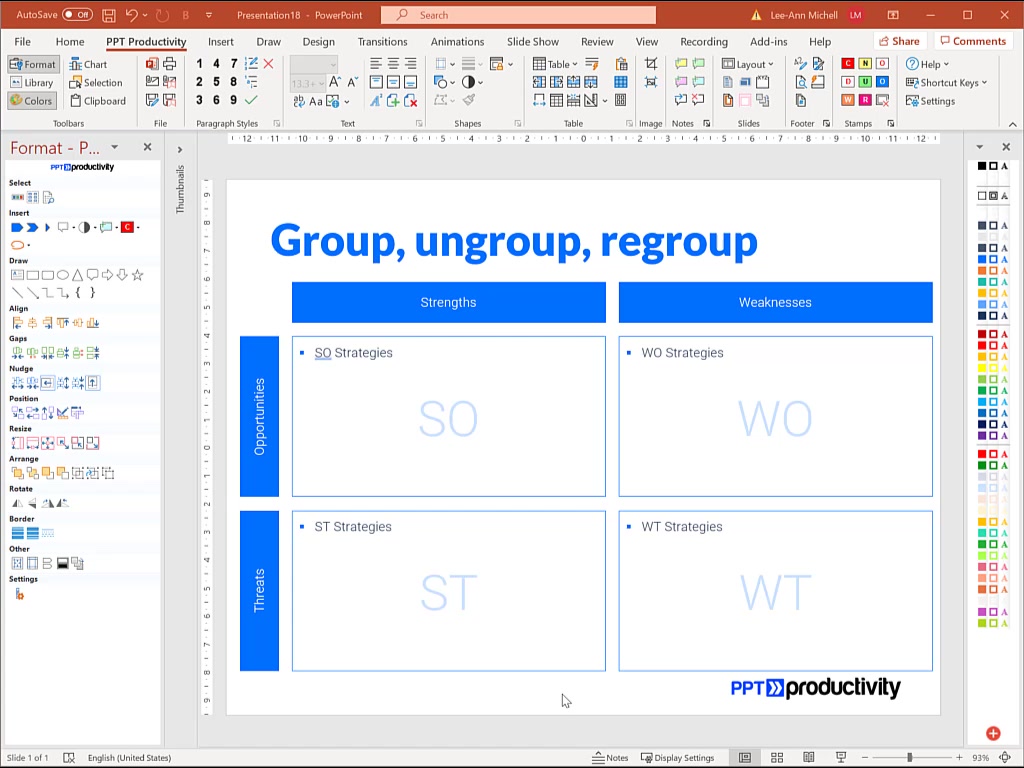Adjust the zoom slider handle
The width and height of the screenshot is (1024, 768).
click(x=909, y=758)
